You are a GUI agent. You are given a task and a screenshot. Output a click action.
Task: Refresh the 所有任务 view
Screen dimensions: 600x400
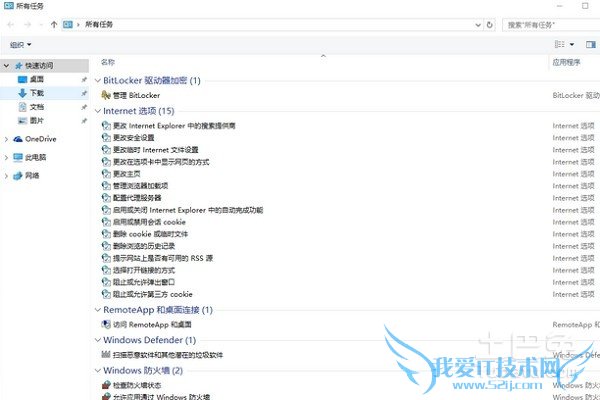pos(489,25)
